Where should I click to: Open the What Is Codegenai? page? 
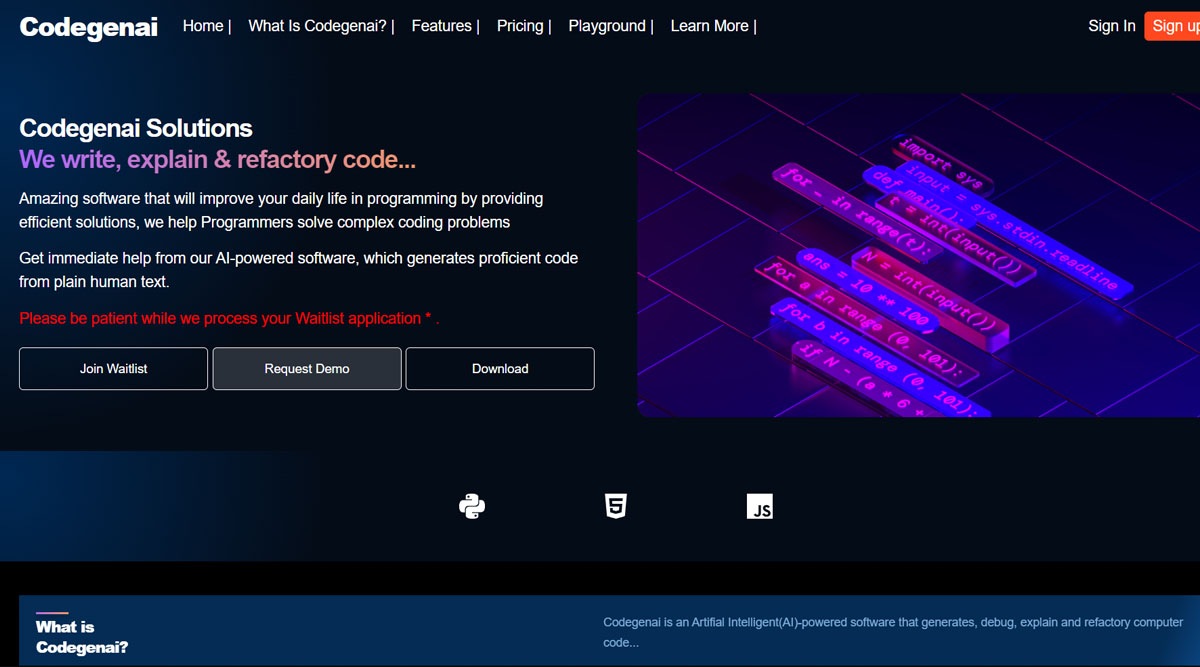coord(316,26)
